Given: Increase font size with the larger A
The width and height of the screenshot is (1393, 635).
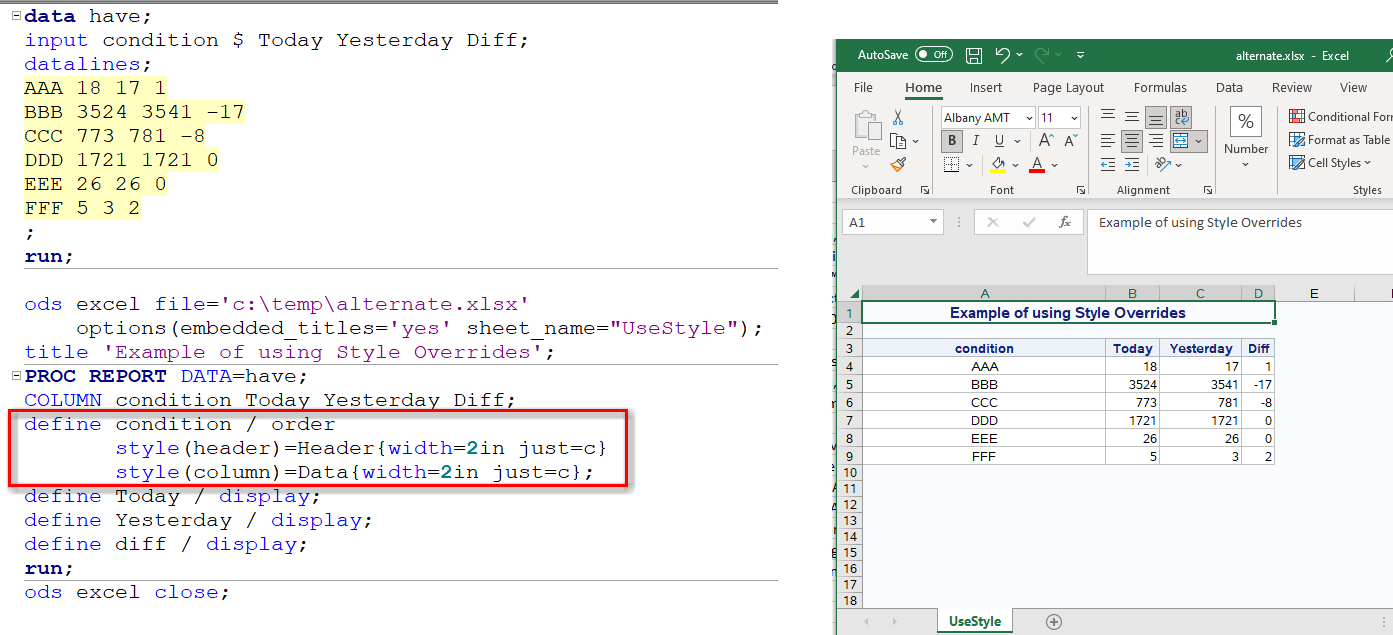Looking at the screenshot, I should point(1046,141).
